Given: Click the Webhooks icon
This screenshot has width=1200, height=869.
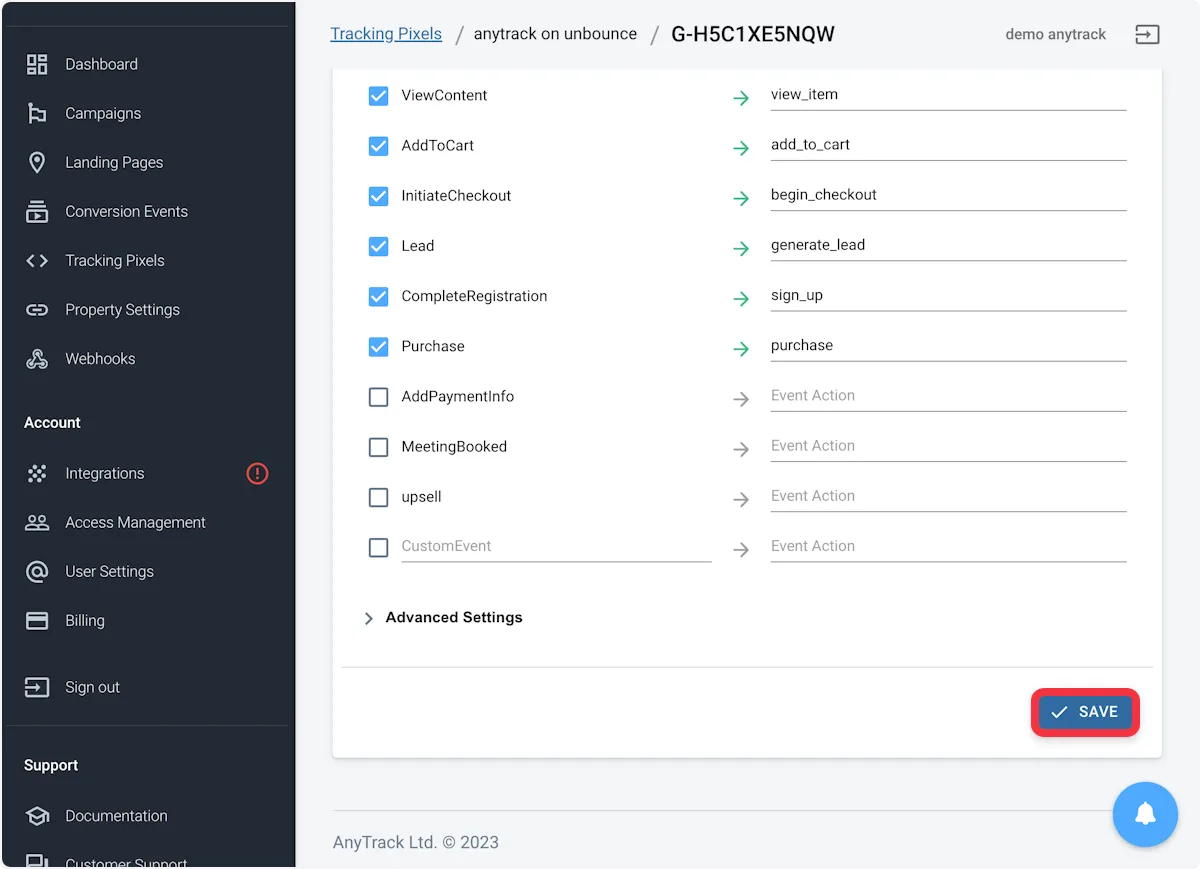Looking at the screenshot, I should coord(37,359).
